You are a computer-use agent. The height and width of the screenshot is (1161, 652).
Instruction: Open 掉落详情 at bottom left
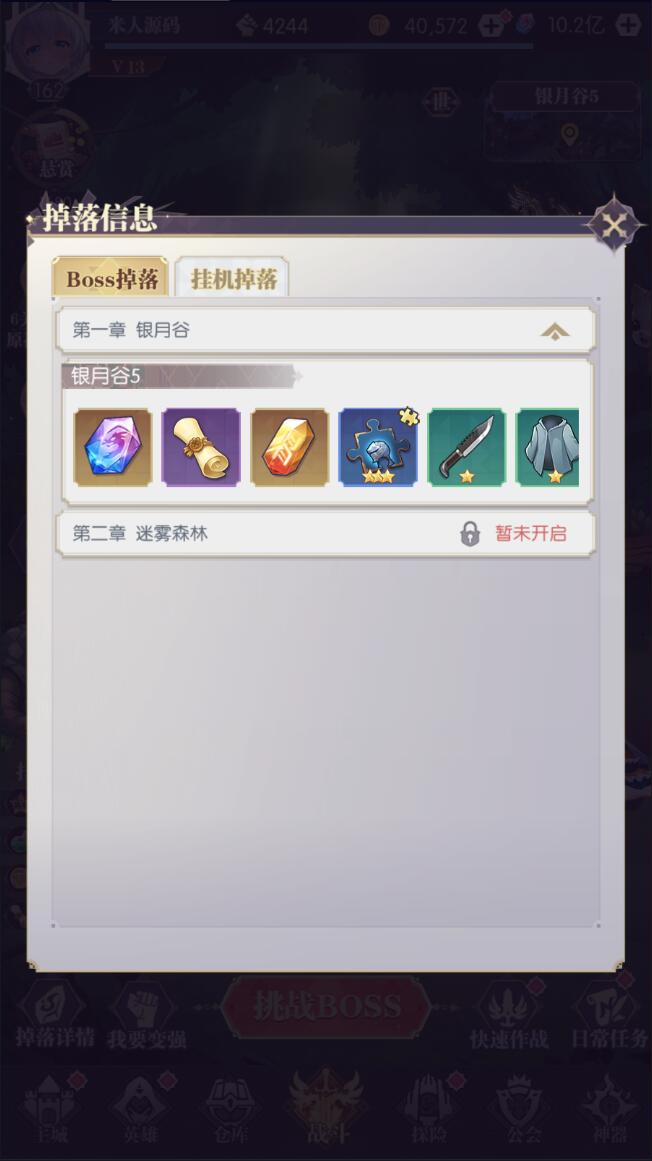pos(55,1015)
